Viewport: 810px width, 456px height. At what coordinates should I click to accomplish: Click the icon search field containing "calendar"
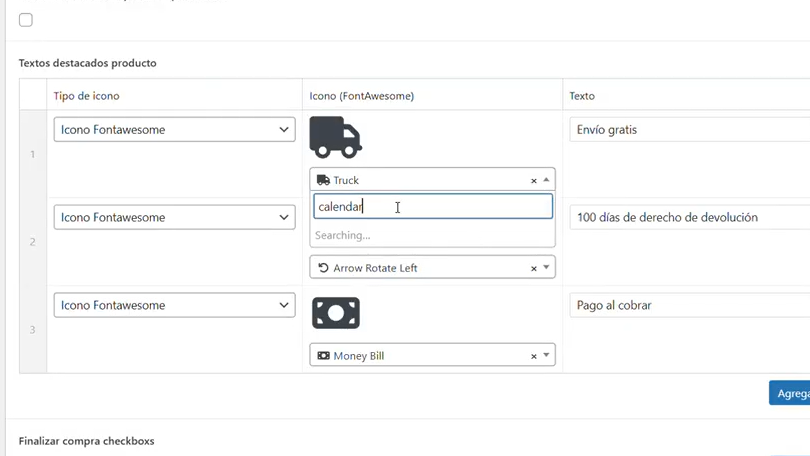(432, 207)
